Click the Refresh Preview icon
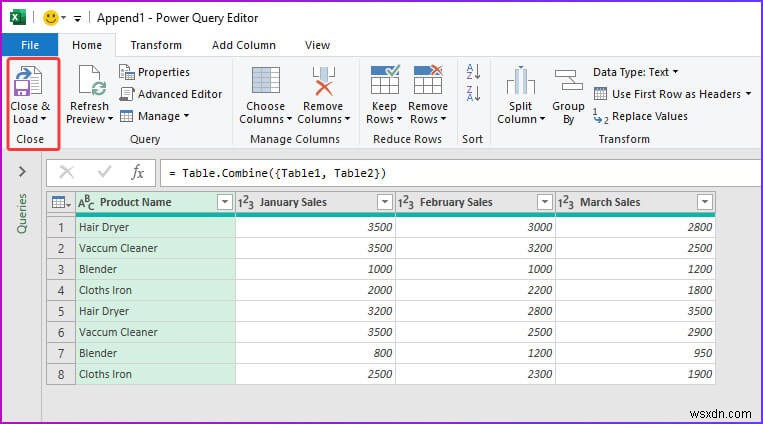The image size is (763, 424). 92,81
